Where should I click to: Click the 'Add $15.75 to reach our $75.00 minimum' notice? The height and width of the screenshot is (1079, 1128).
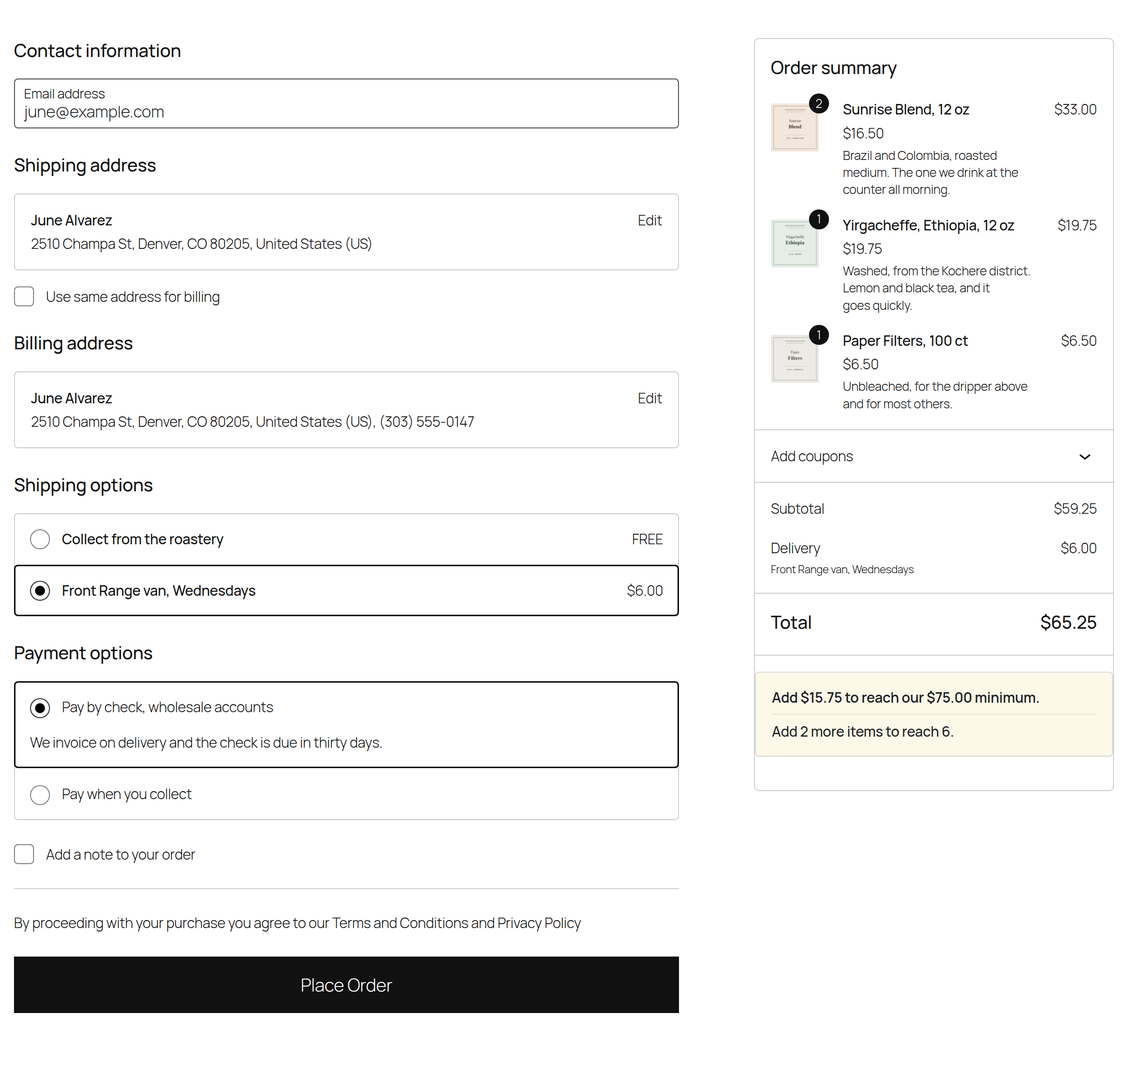(905, 698)
